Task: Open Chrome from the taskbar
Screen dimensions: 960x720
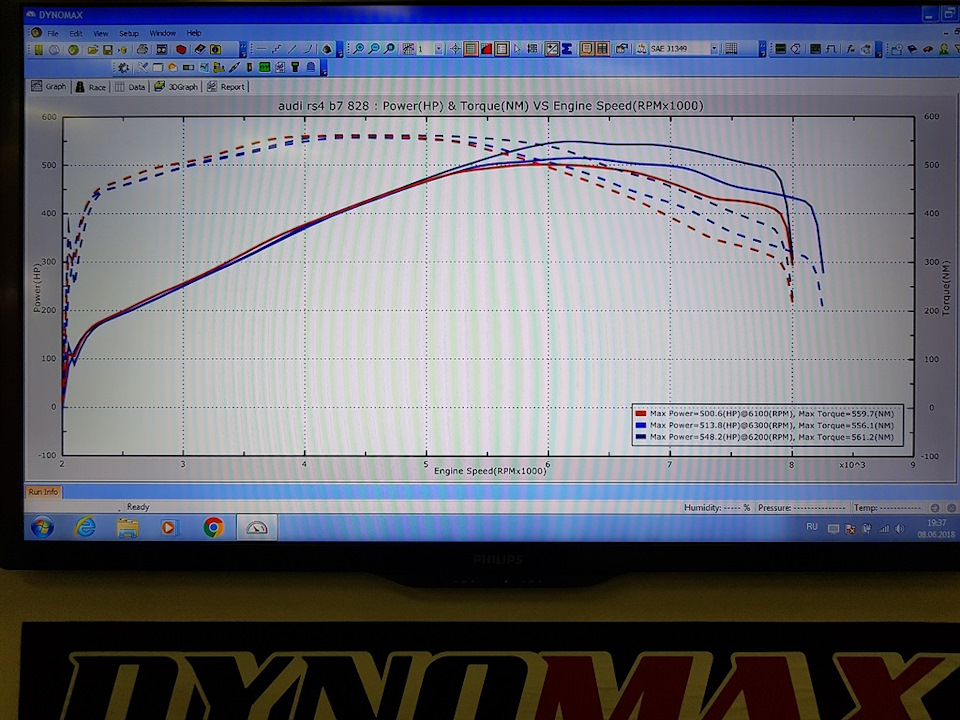Action: coord(213,527)
